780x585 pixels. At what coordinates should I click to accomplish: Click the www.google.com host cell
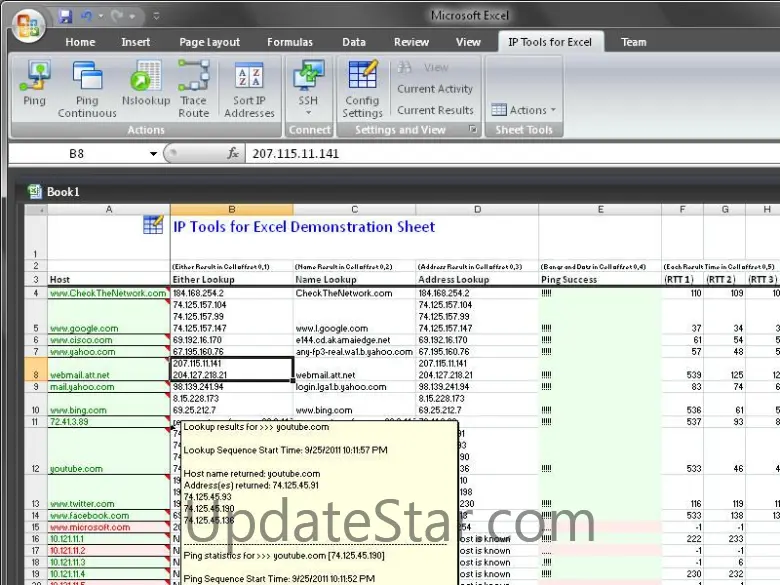click(x=108, y=316)
